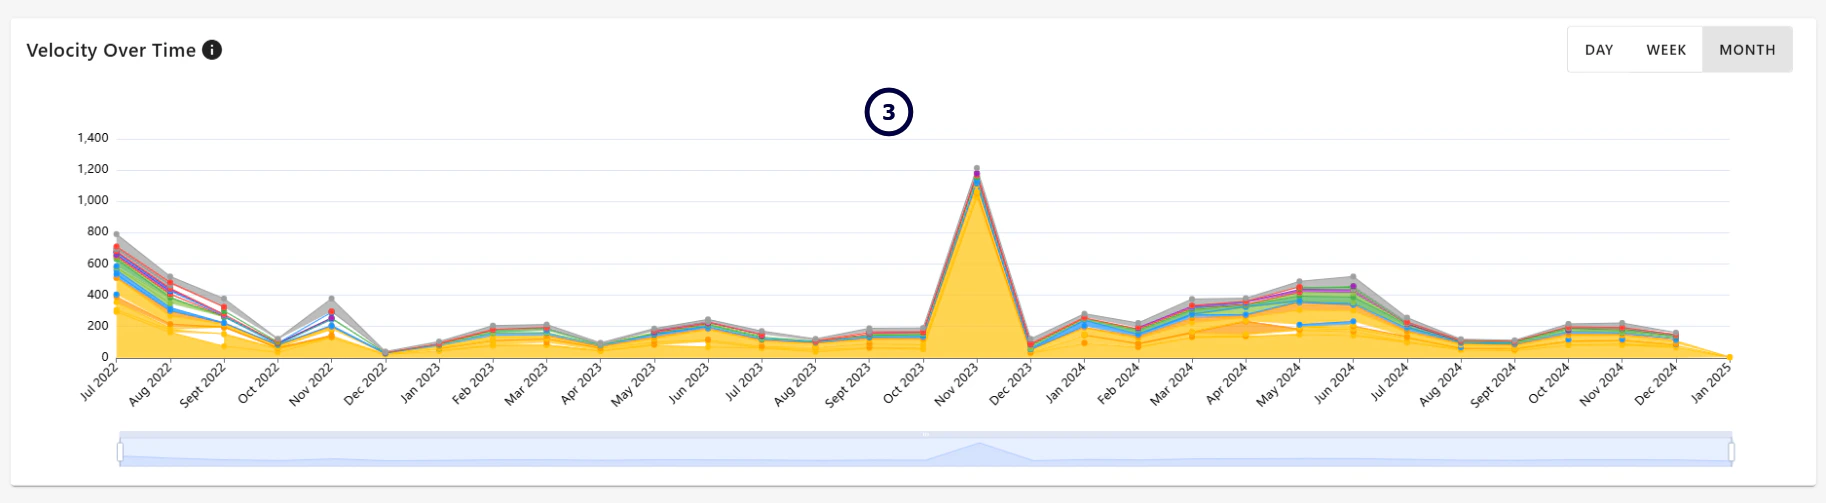The image size is (1826, 503).
Task: Click the Jul 2022 x-axis label
Action: point(100,383)
